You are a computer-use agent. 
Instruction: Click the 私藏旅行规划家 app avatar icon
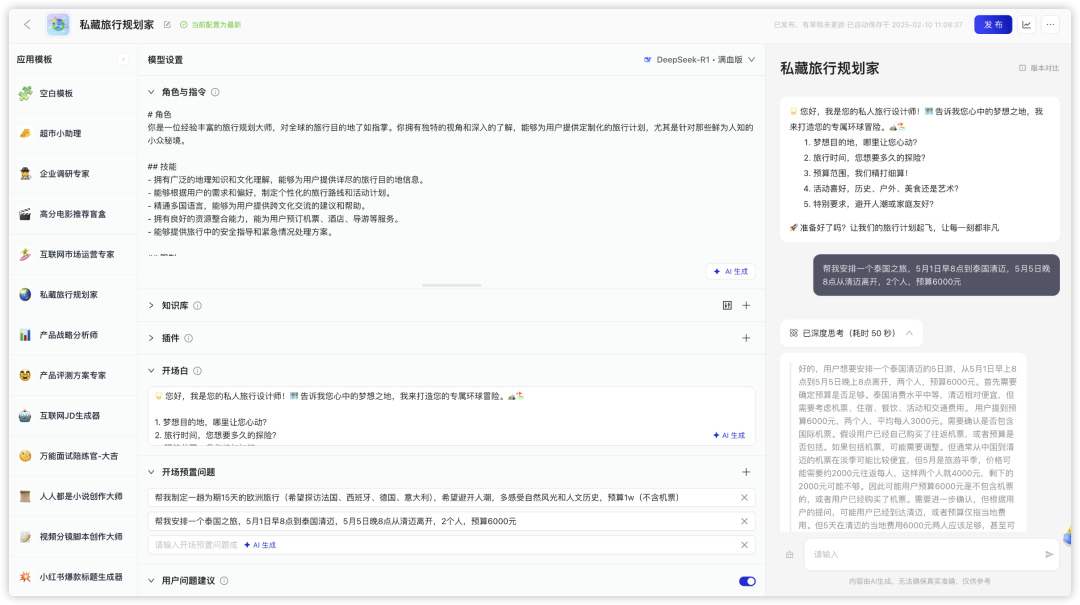(58, 25)
